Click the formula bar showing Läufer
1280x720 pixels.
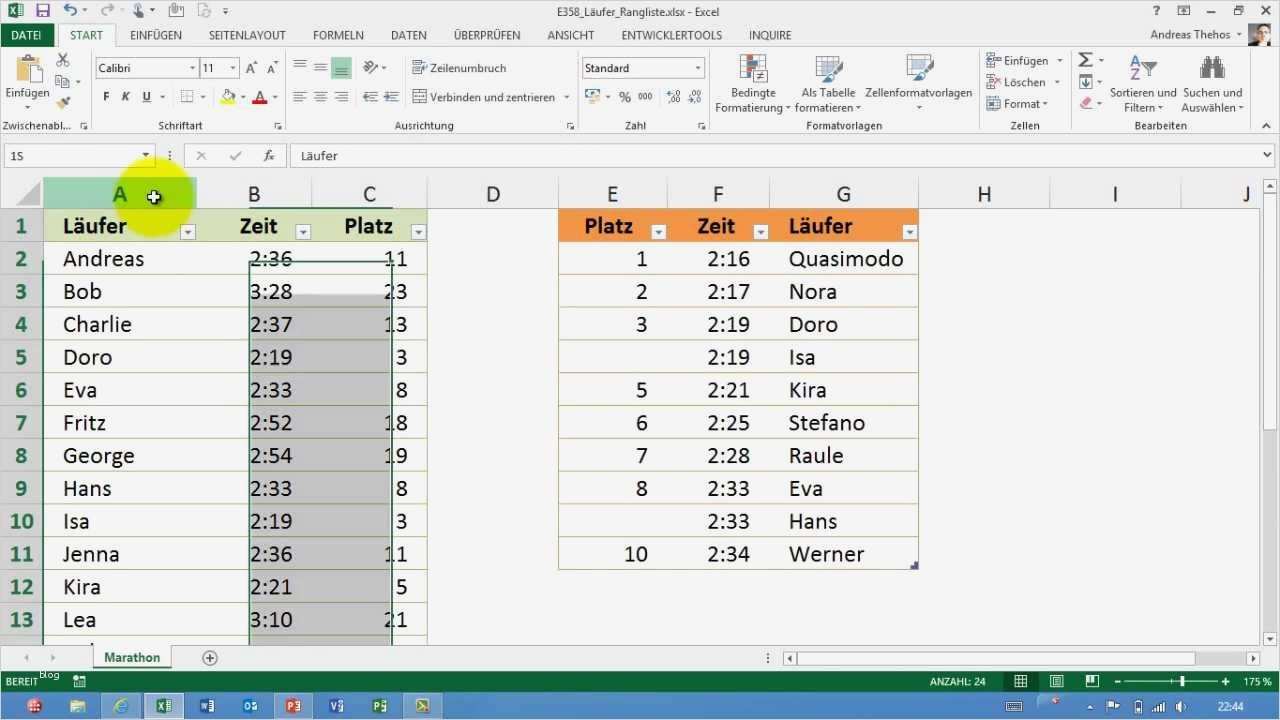click(x=775, y=156)
